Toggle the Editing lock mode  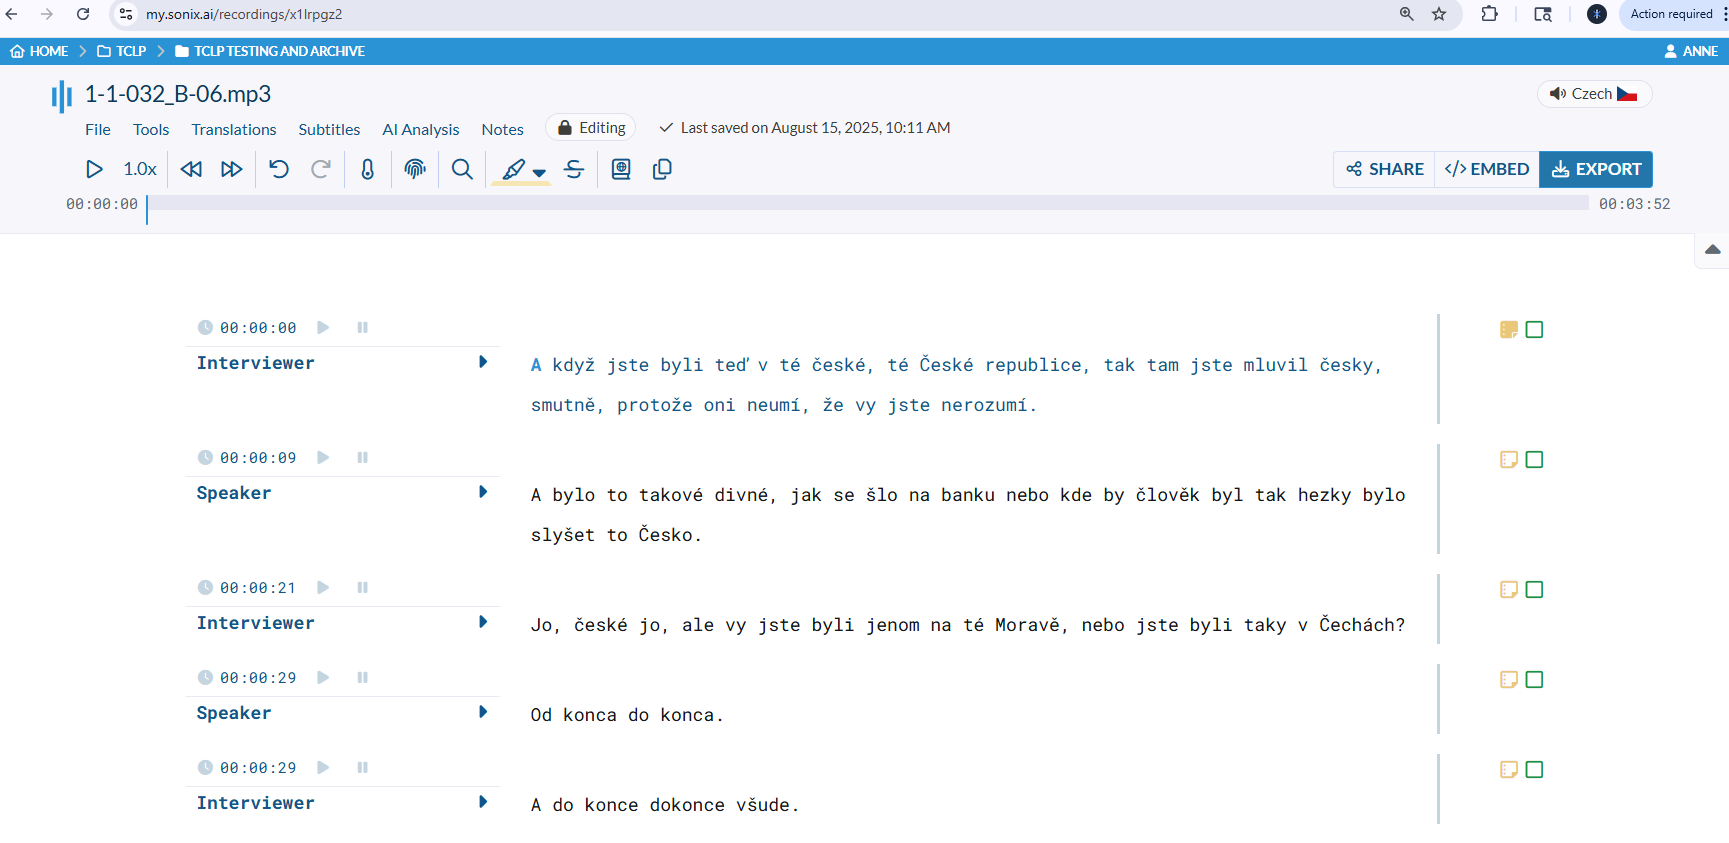click(x=591, y=128)
